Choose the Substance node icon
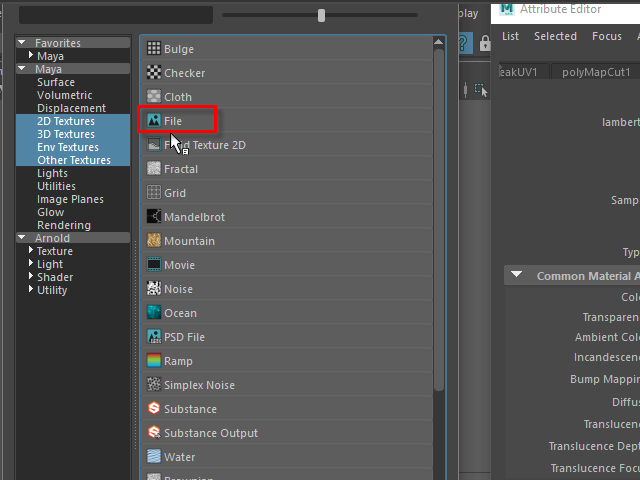This screenshot has width=640, height=480. pyautogui.click(x=154, y=409)
